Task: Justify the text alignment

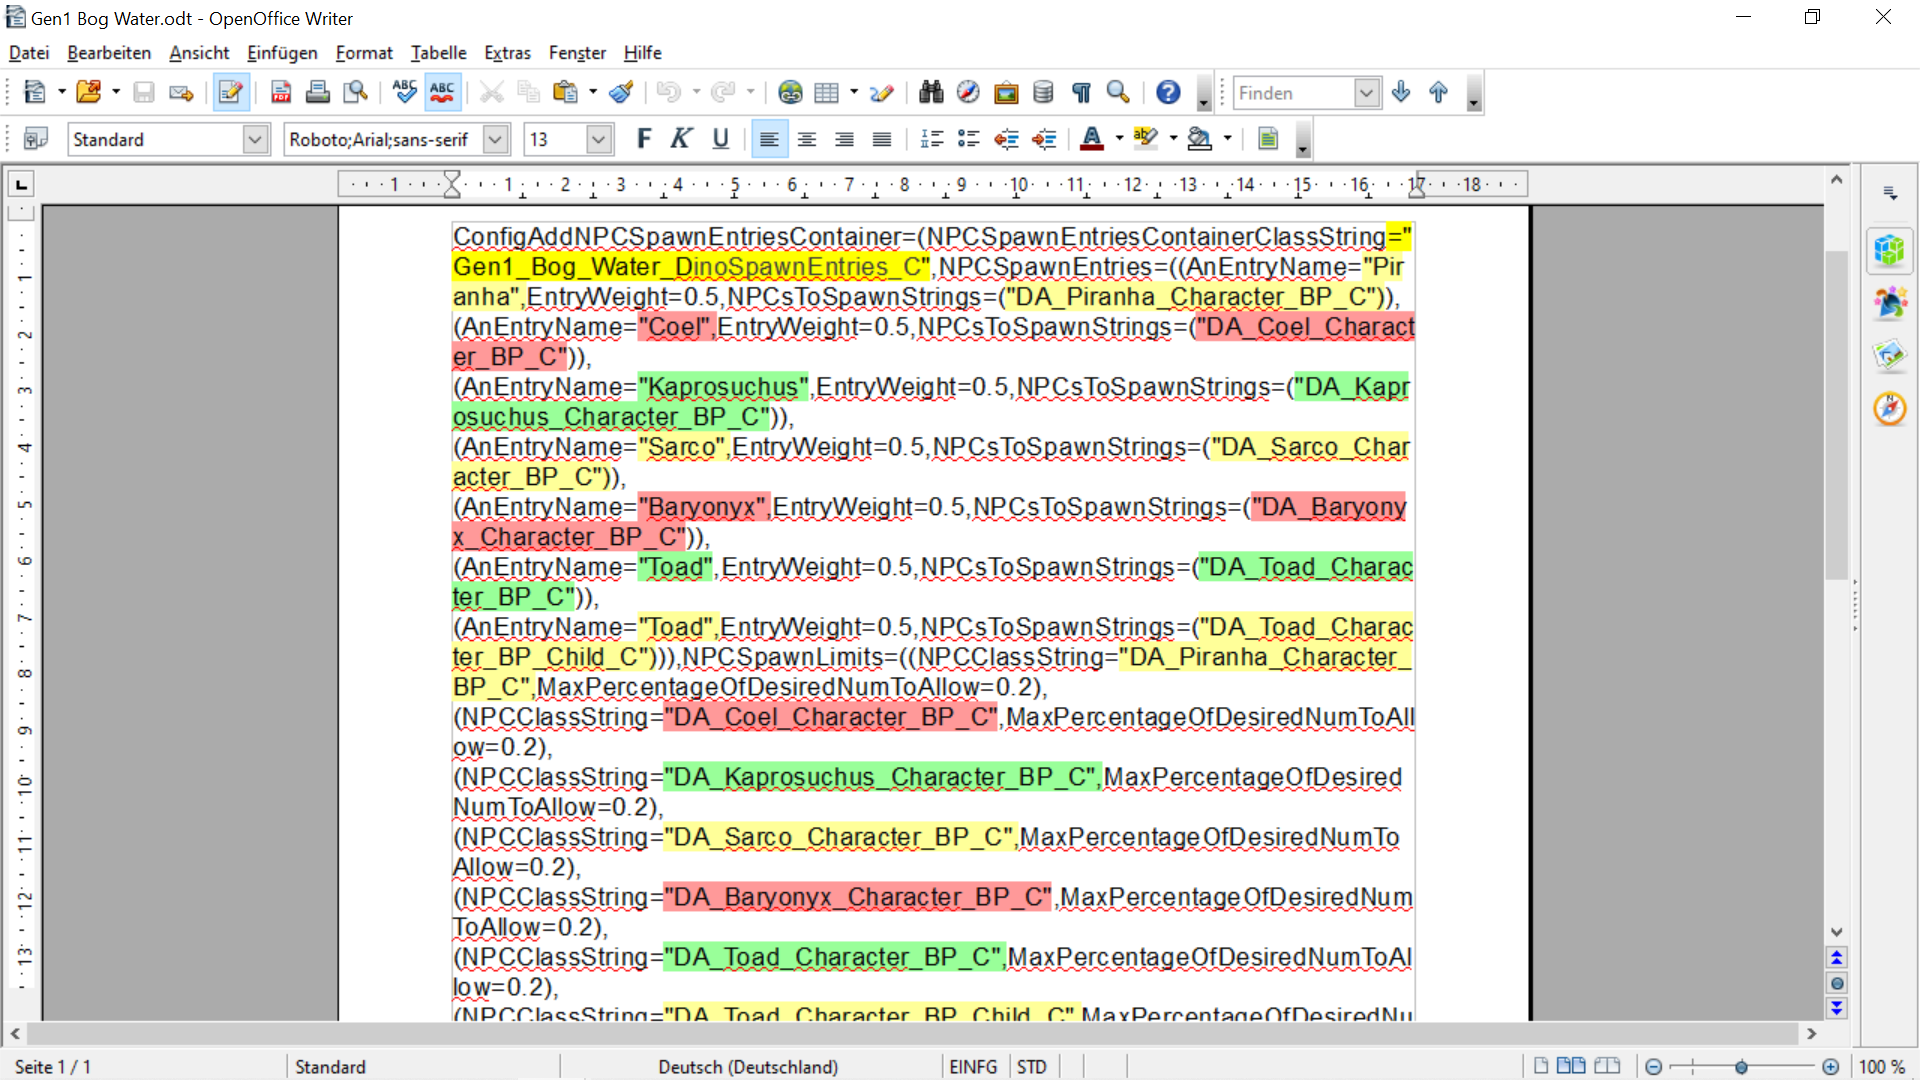Action: tap(881, 139)
